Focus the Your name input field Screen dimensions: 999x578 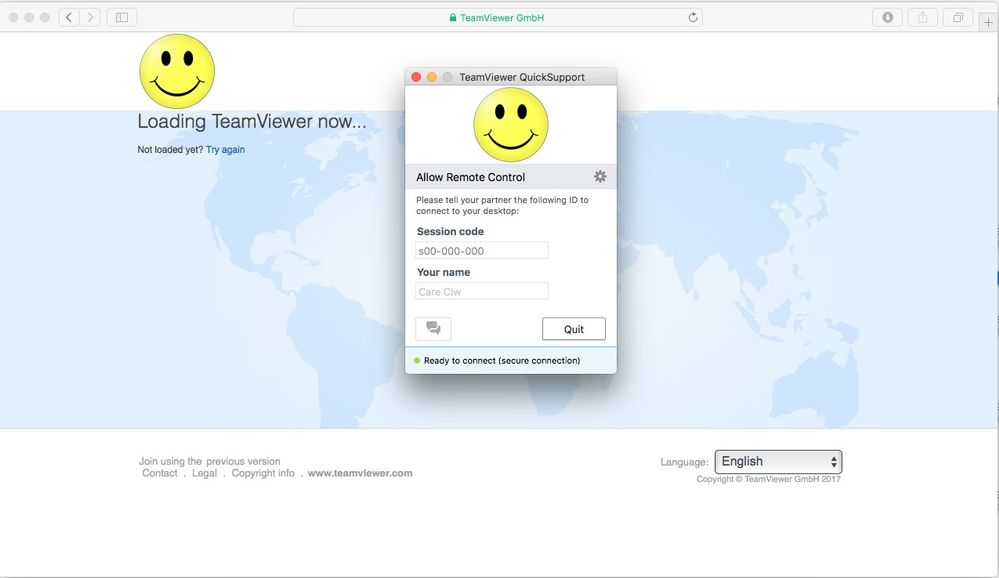pos(482,291)
